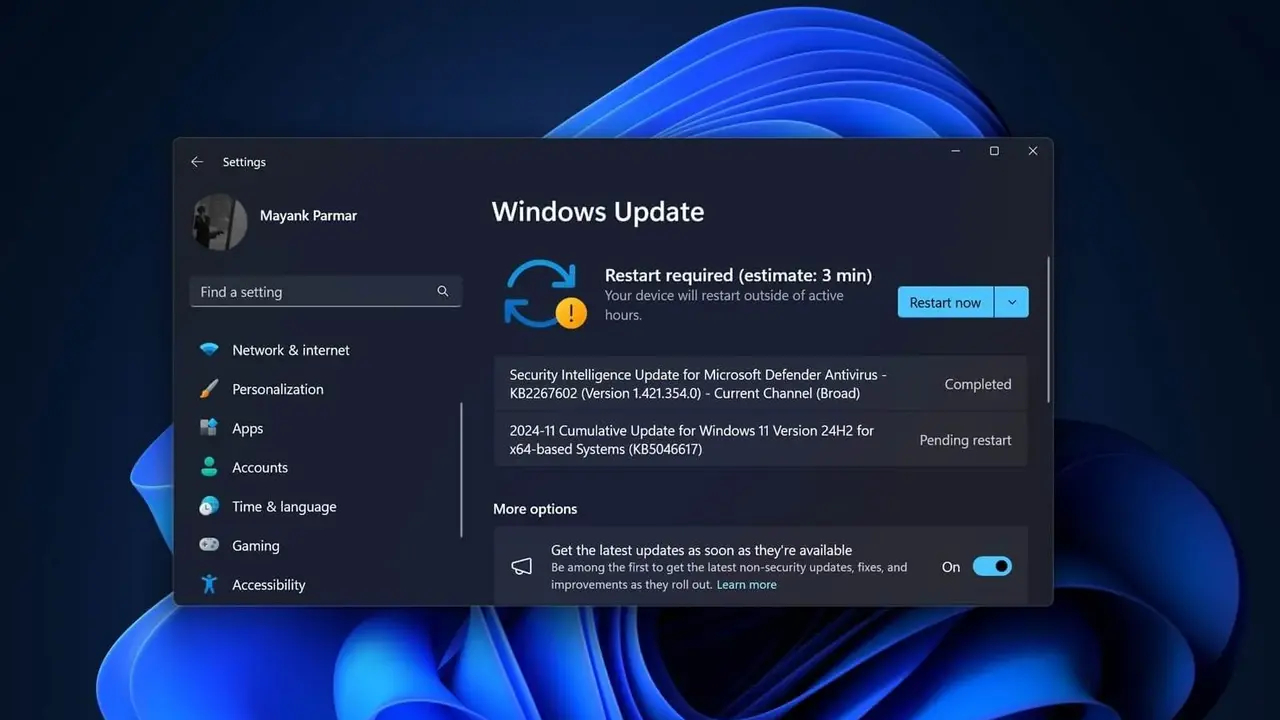Click the megaphone icon beside latest updates
This screenshot has width=1280, height=720.
(x=522, y=567)
